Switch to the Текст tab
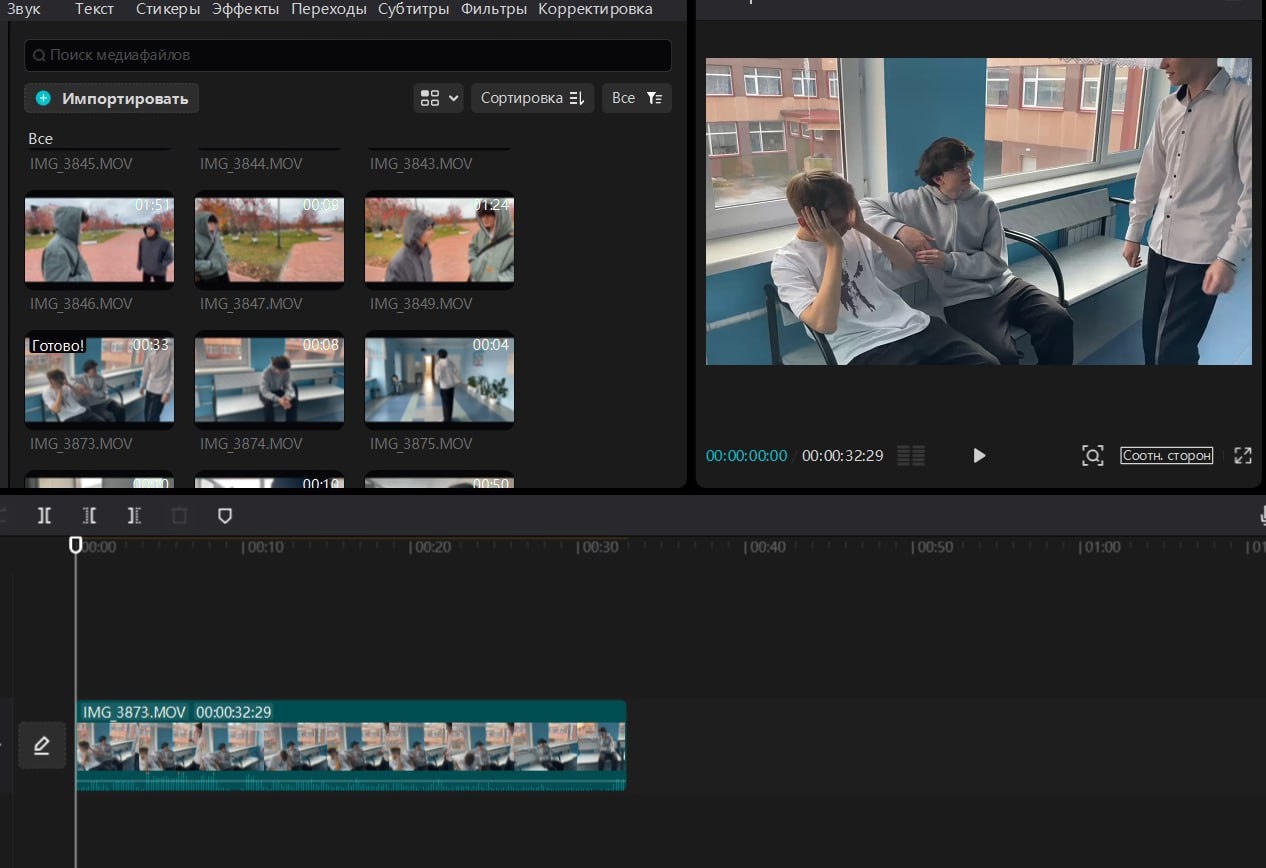Viewport: 1266px width, 868px height. point(94,9)
